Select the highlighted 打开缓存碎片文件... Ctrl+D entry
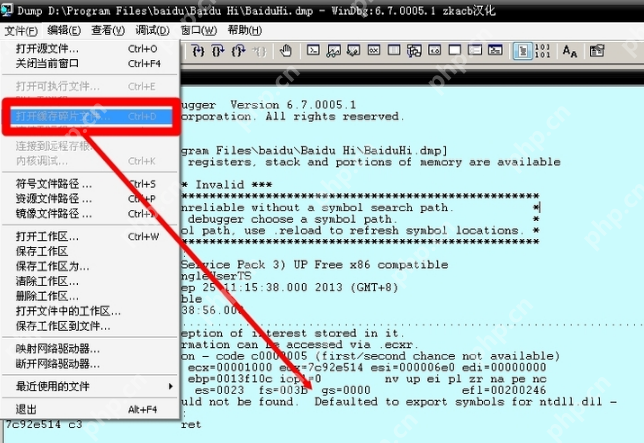This screenshot has height=443, width=644. tap(91, 117)
